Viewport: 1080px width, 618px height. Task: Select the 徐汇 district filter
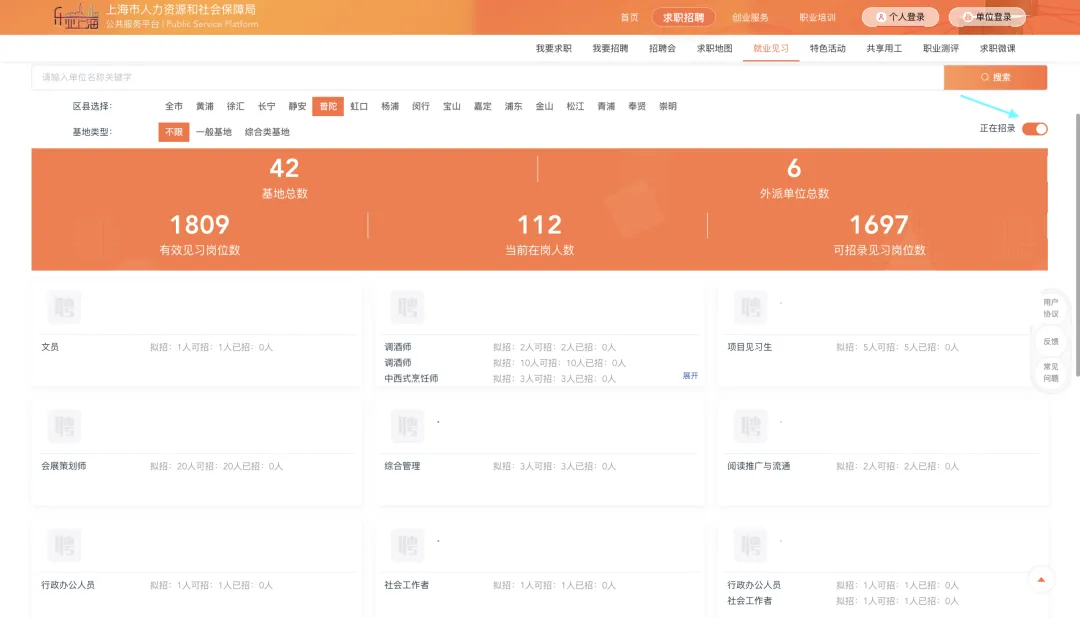click(x=236, y=106)
